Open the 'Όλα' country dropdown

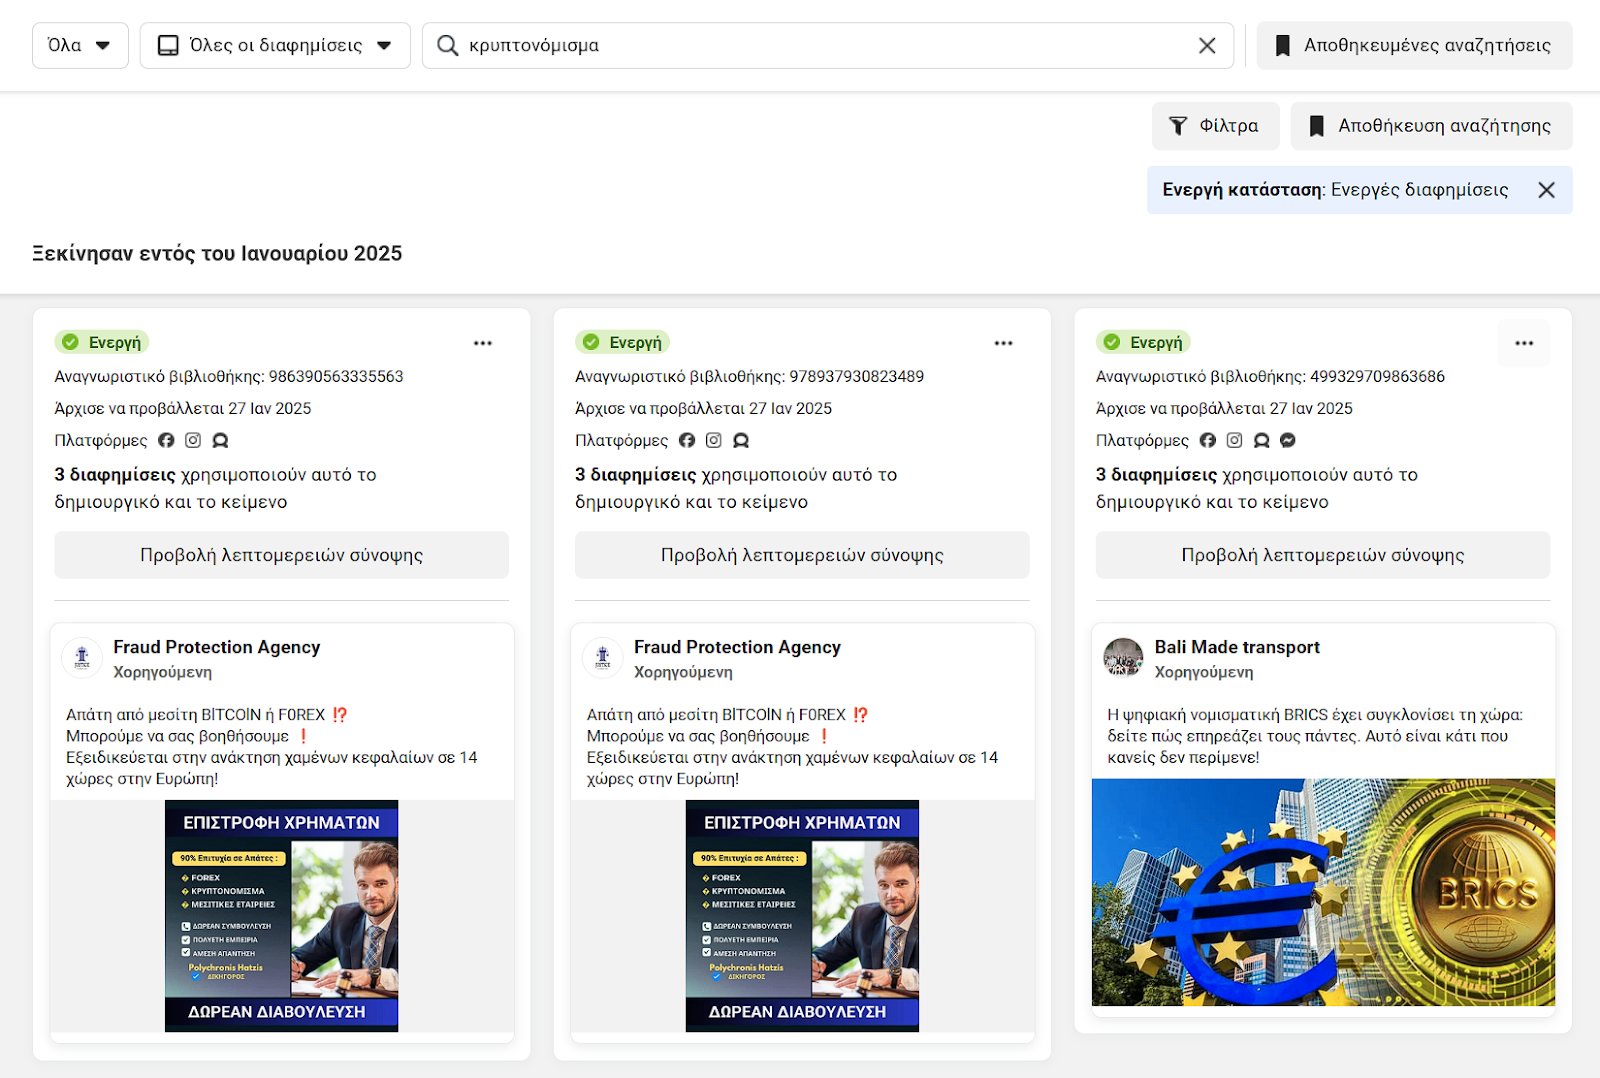[x=80, y=46]
